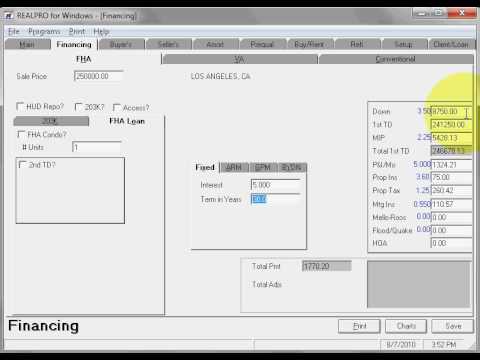Switch to the ARM tab
The height and width of the screenshot is (360, 480).
234,167
